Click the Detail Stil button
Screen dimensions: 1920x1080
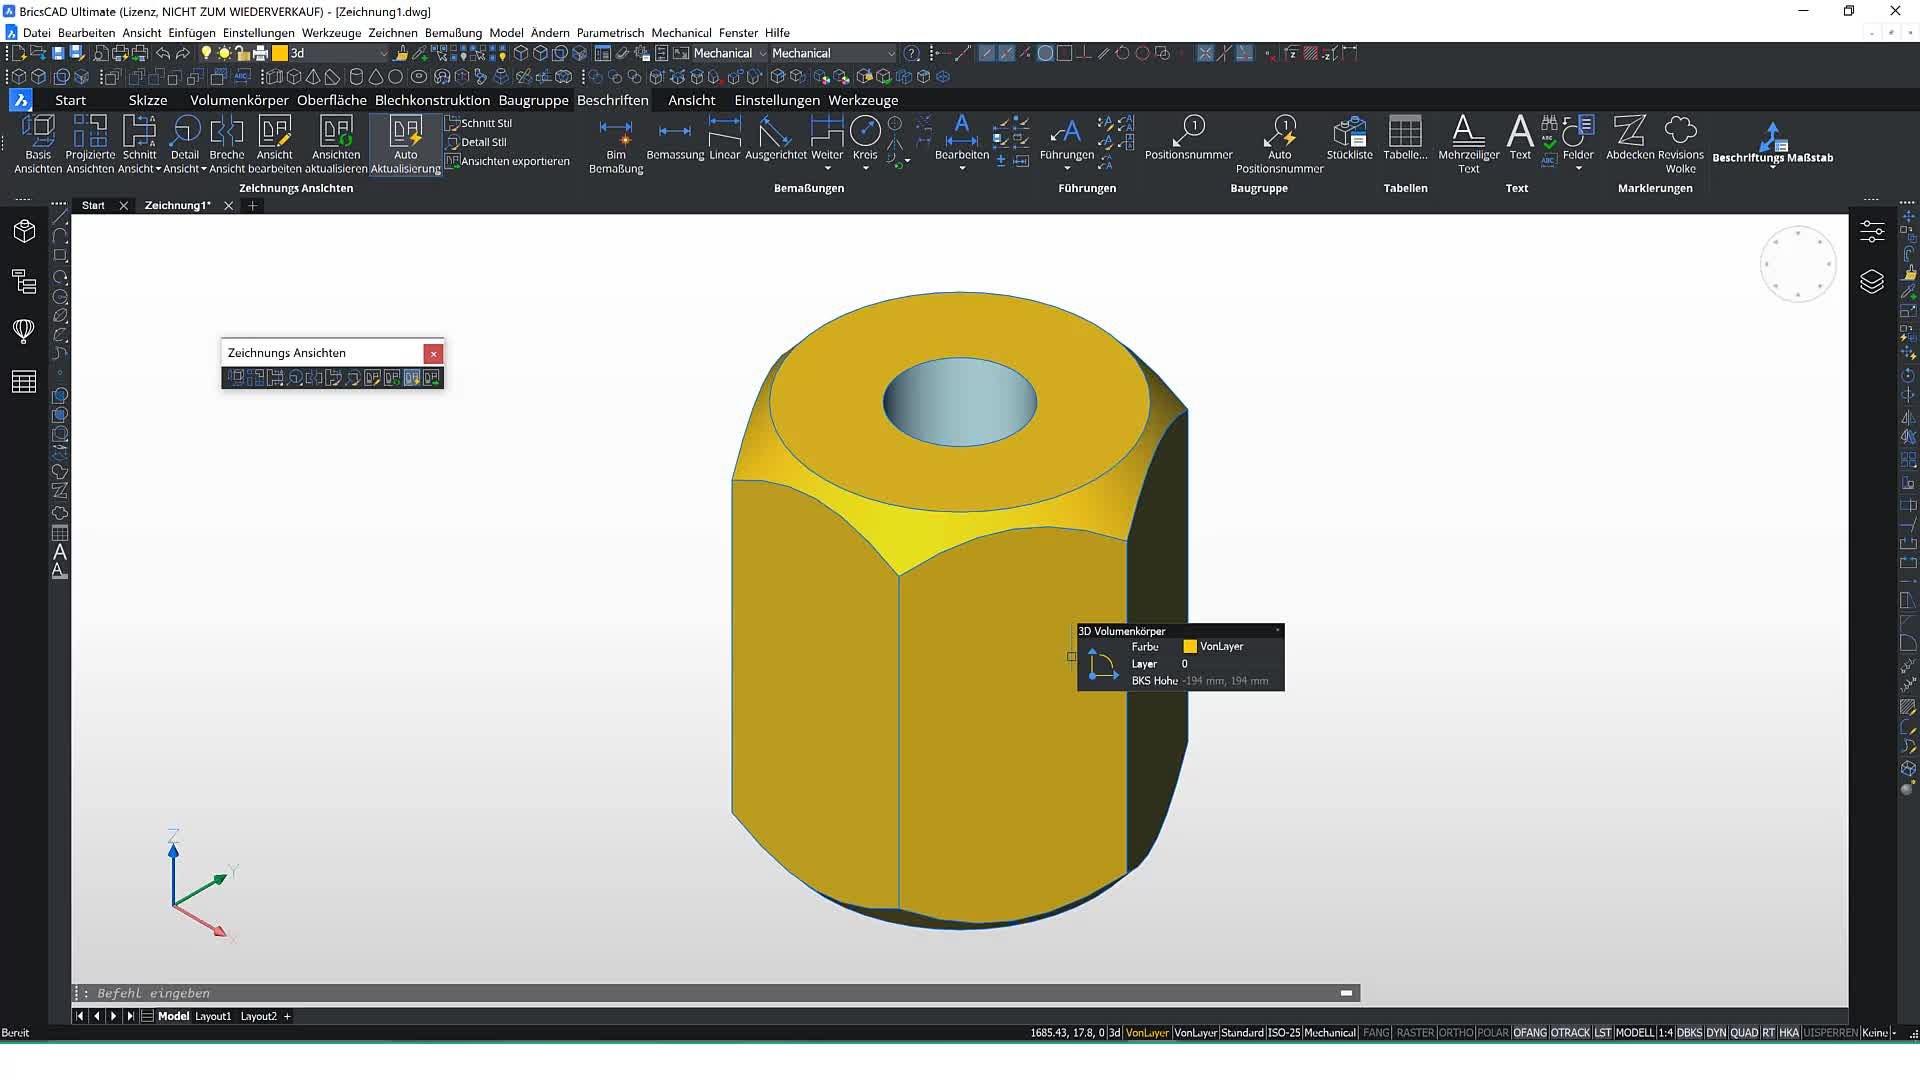(x=477, y=142)
